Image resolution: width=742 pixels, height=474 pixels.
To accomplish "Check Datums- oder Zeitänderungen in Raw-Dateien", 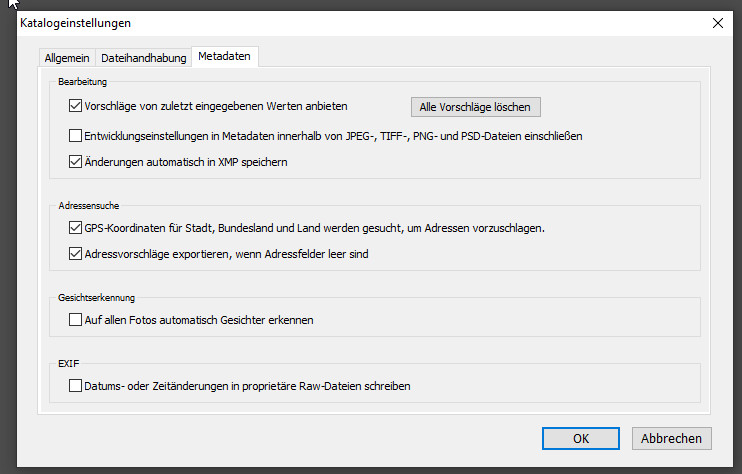I will [75, 385].
